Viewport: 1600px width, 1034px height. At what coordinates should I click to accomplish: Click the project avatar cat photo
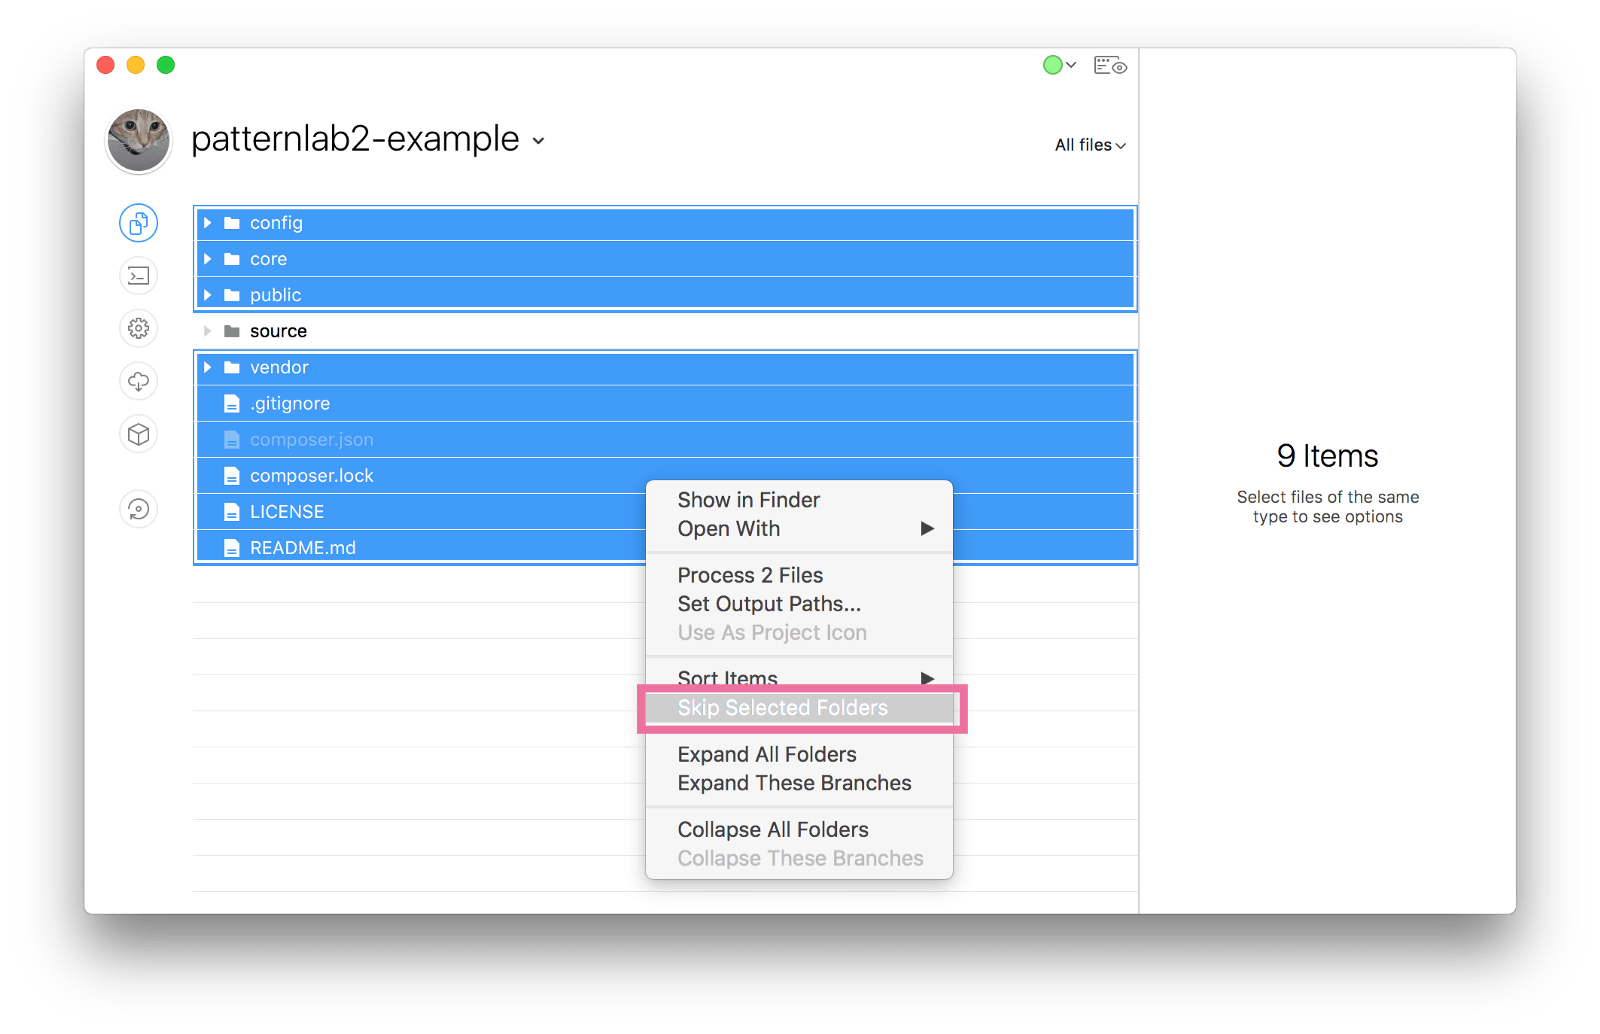pyautogui.click(x=138, y=140)
